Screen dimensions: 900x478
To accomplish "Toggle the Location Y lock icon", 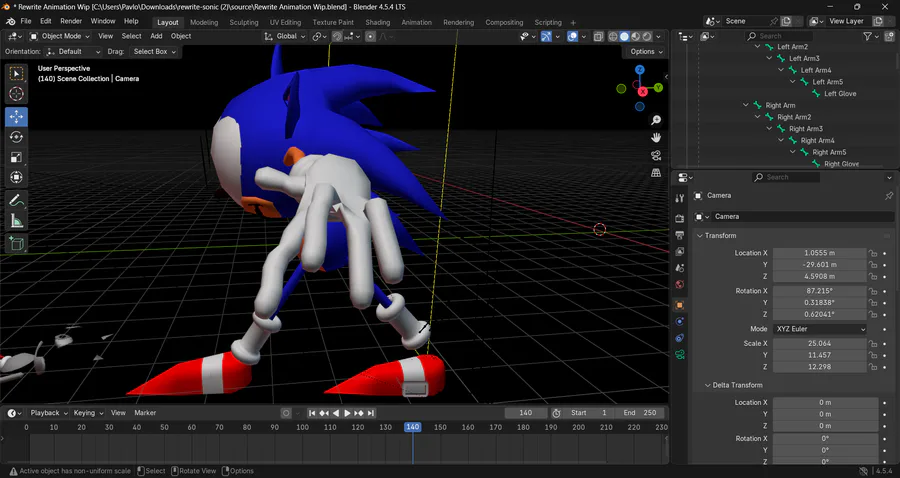I will [872, 265].
